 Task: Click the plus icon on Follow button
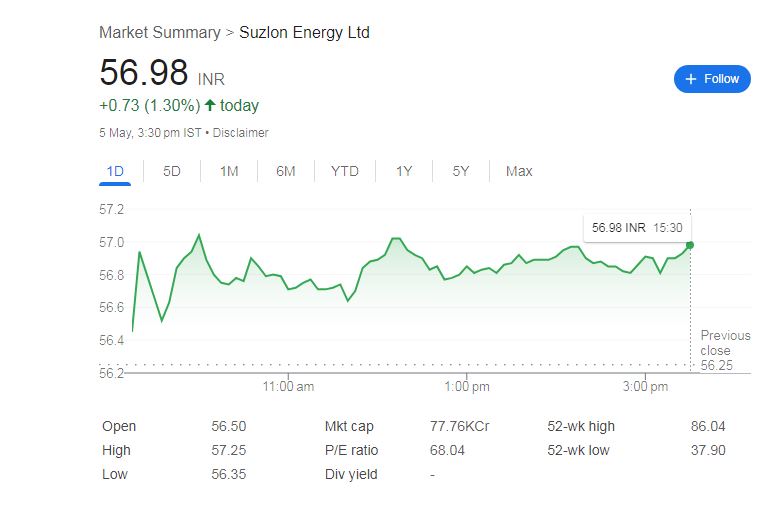690,79
